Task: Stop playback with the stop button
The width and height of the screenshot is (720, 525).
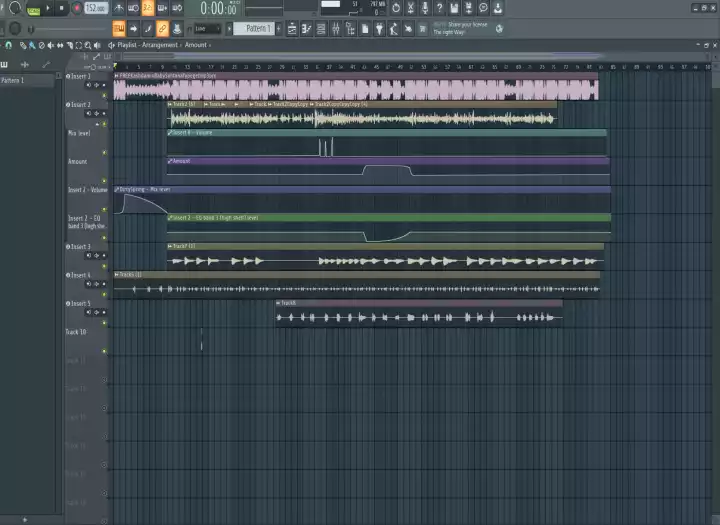Action: [x=62, y=8]
